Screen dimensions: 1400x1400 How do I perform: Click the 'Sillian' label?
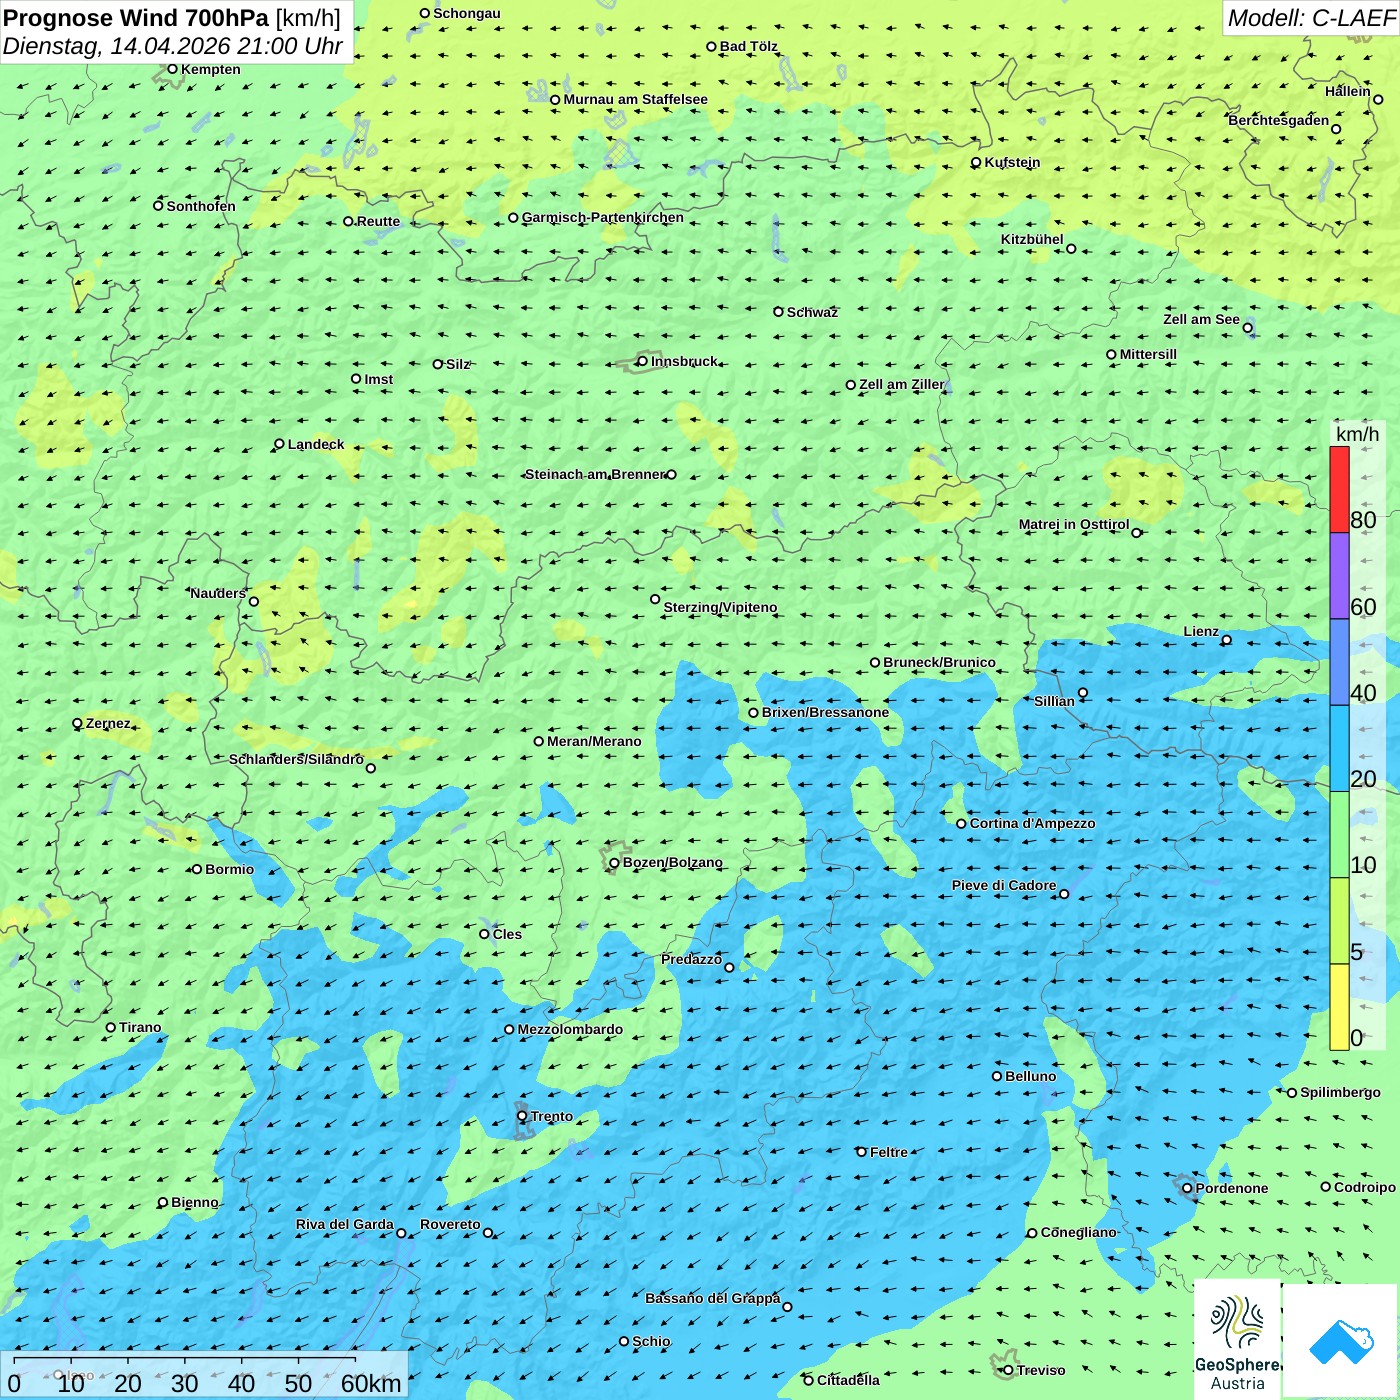pyautogui.click(x=1054, y=701)
